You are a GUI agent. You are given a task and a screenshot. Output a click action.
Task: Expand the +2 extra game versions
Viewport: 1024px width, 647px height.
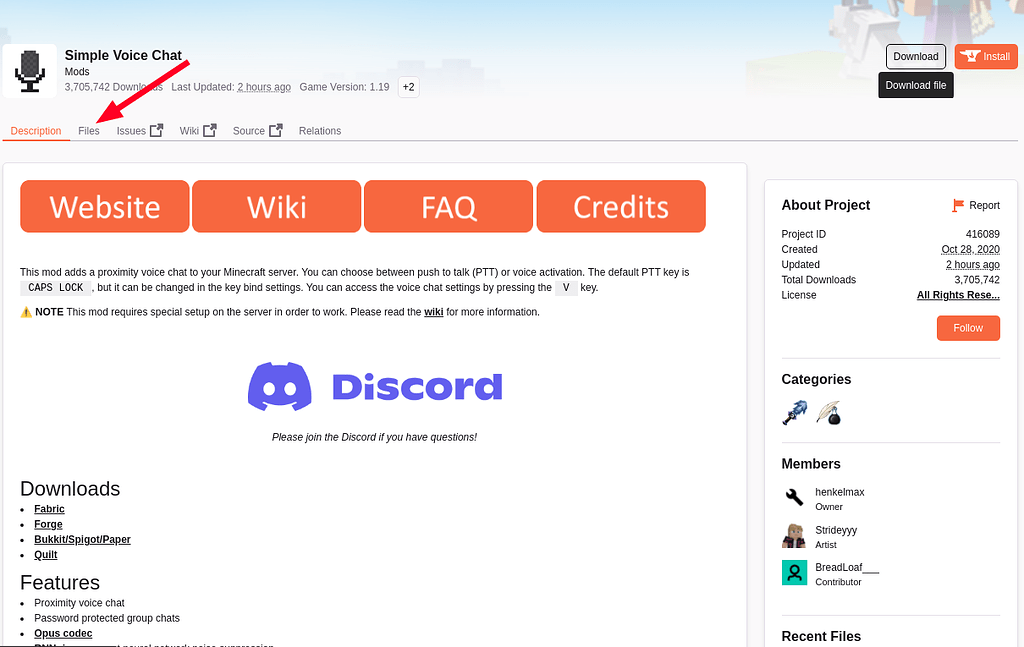(408, 87)
